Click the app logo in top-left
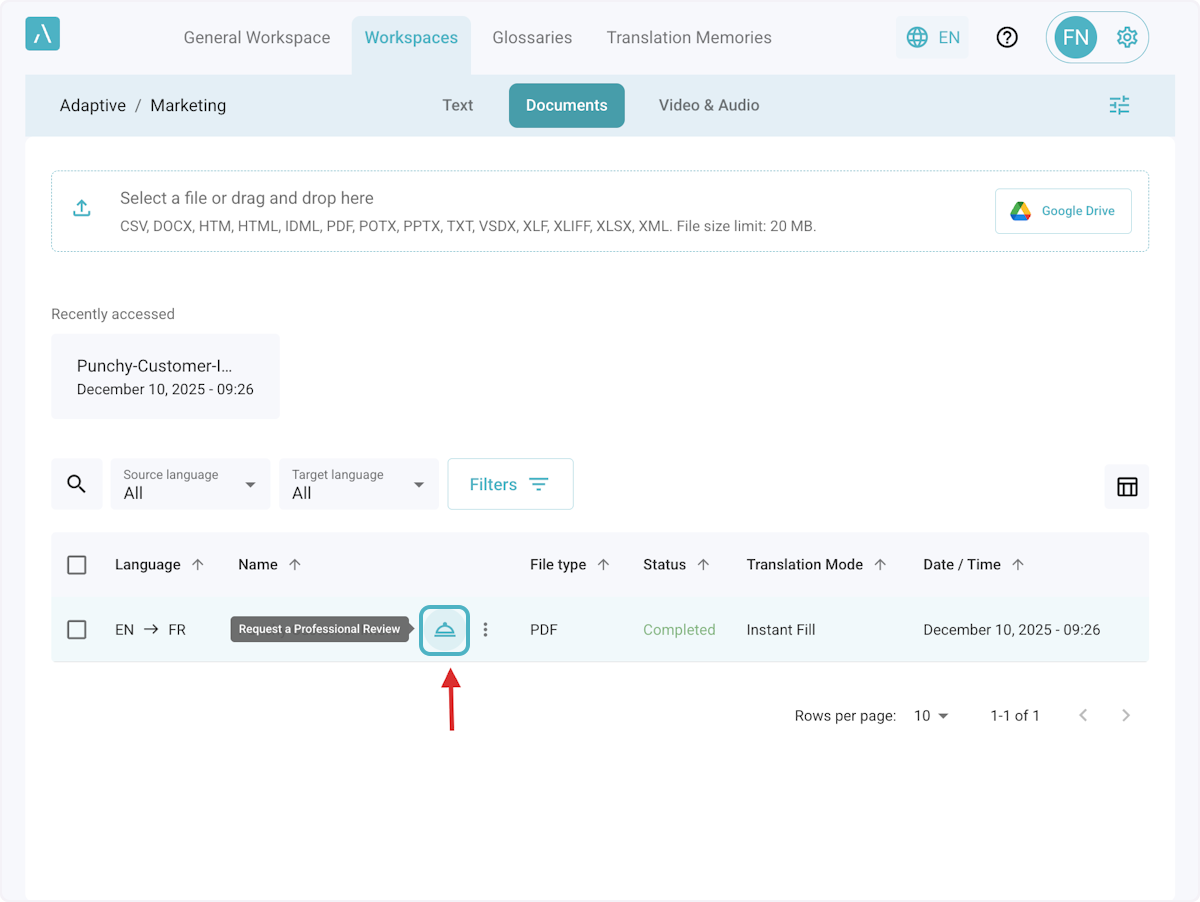 pos(43,34)
